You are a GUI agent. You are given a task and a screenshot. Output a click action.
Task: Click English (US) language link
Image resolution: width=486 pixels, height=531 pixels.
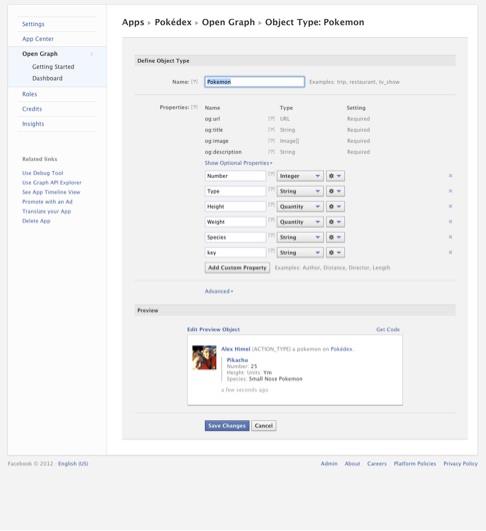73,464
